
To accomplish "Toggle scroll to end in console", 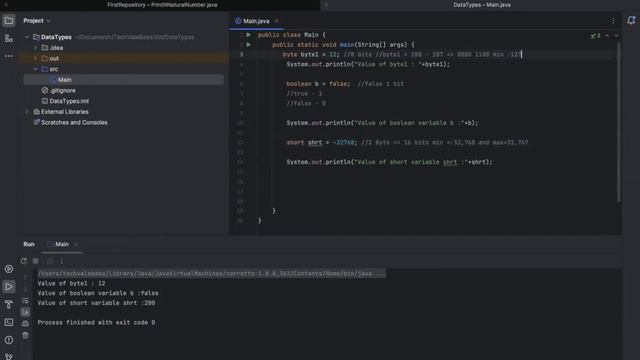I will click(25, 312).
